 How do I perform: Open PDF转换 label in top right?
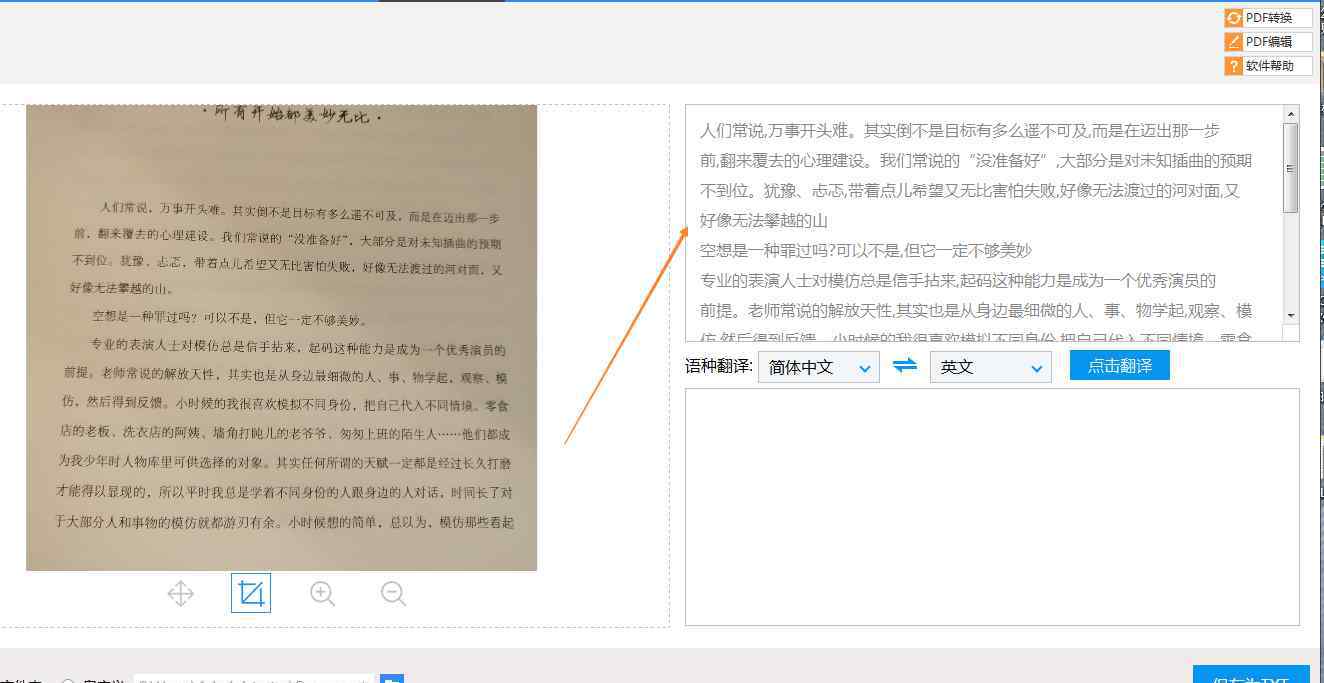click(1269, 18)
